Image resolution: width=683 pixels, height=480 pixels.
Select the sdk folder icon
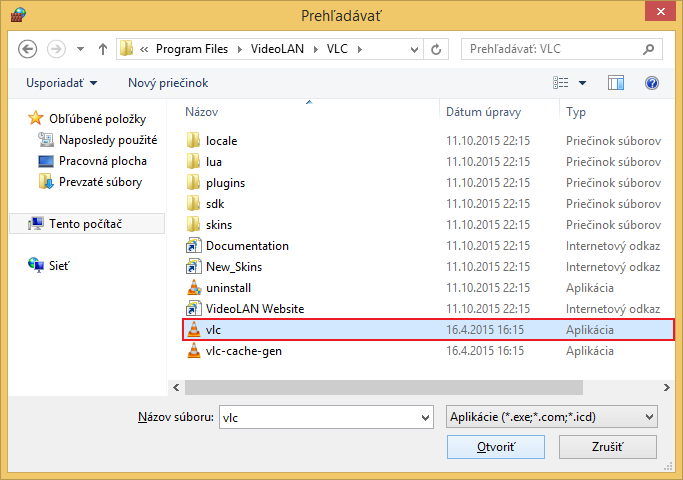coord(193,203)
